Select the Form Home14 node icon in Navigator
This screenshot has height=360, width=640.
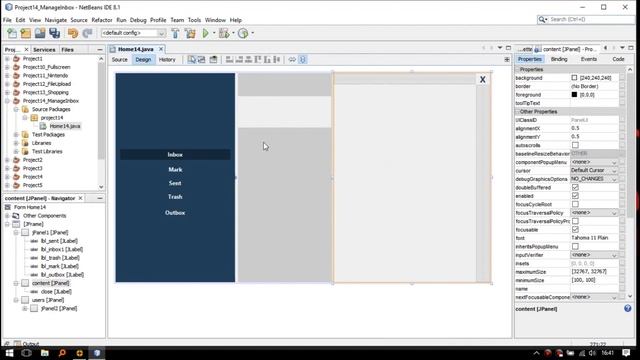click(x=7, y=207)
